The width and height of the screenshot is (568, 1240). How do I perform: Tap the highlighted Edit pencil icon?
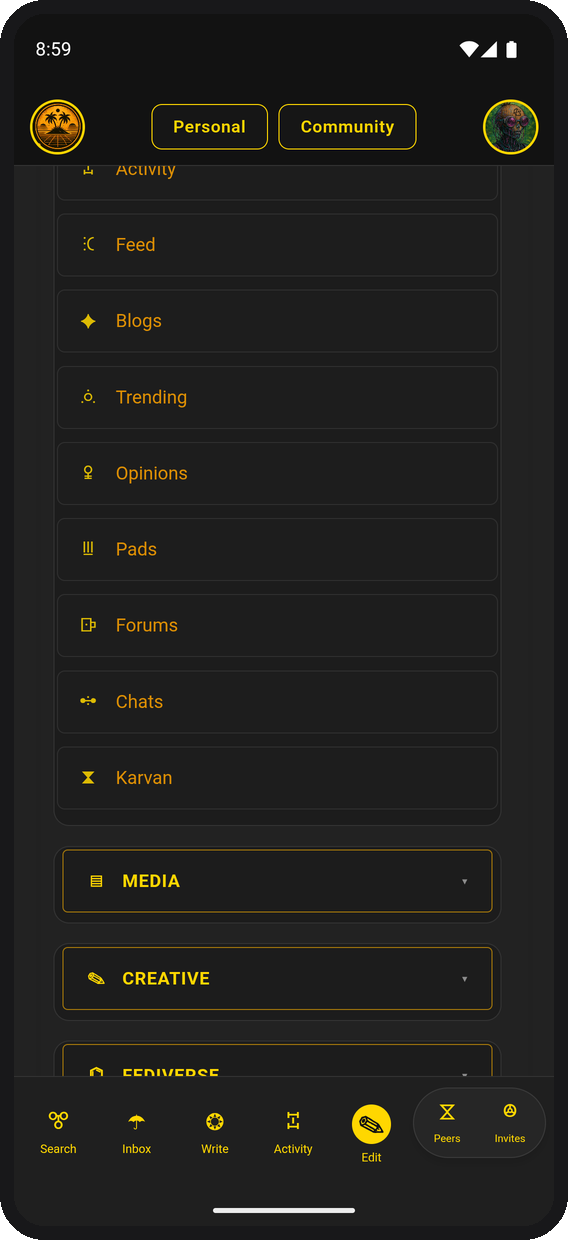371,1125
